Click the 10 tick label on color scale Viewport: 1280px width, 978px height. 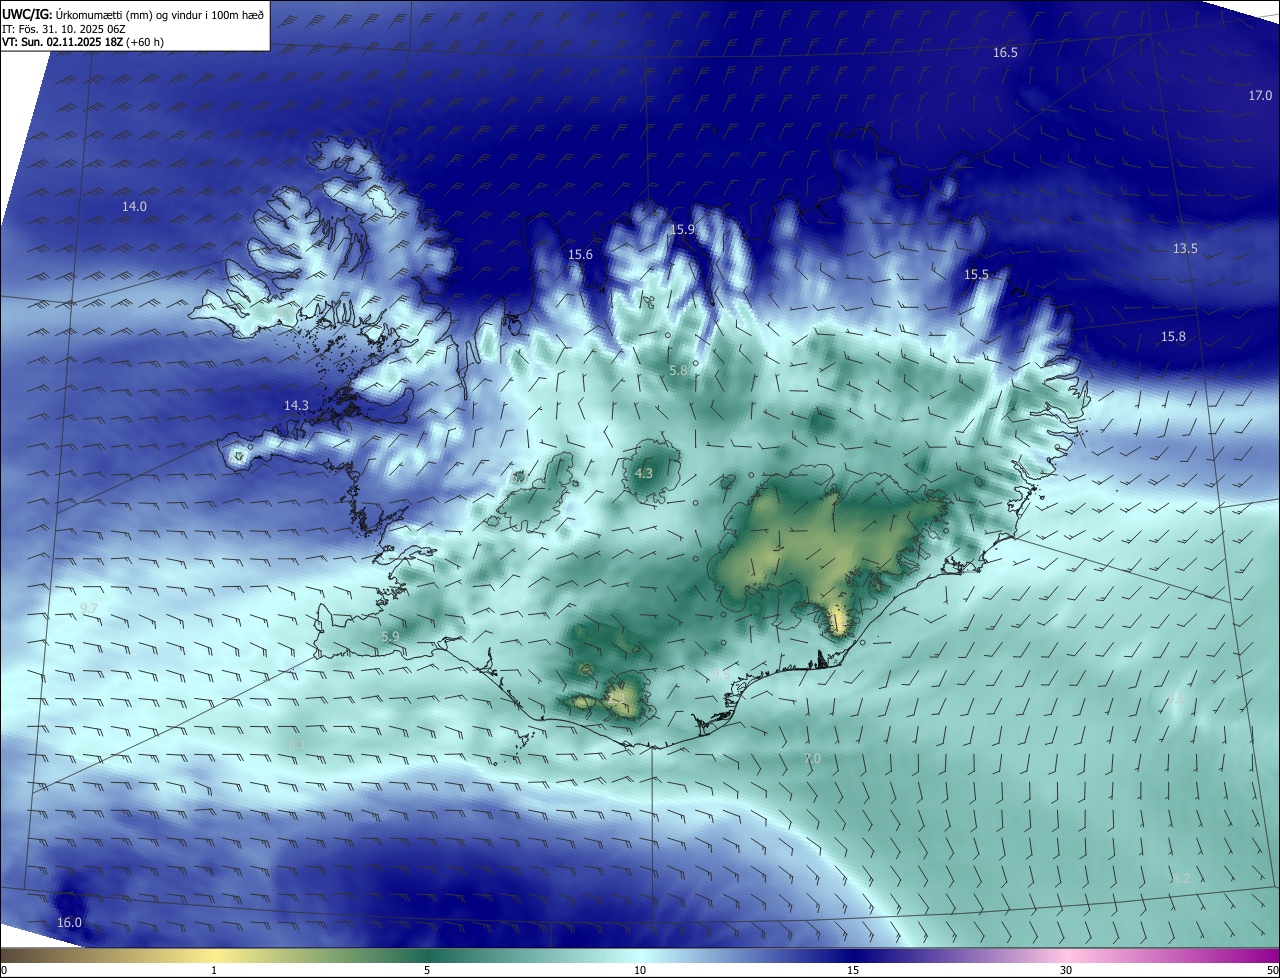coord(640,970)
